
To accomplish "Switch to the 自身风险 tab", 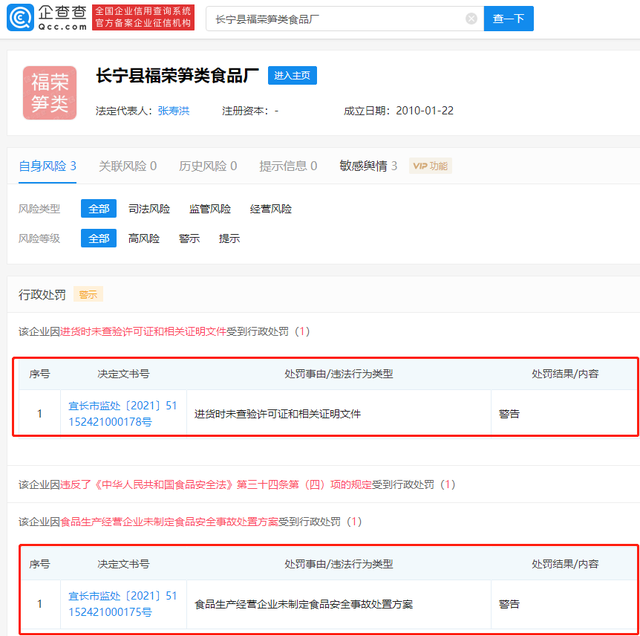I will tap(47, 166).
